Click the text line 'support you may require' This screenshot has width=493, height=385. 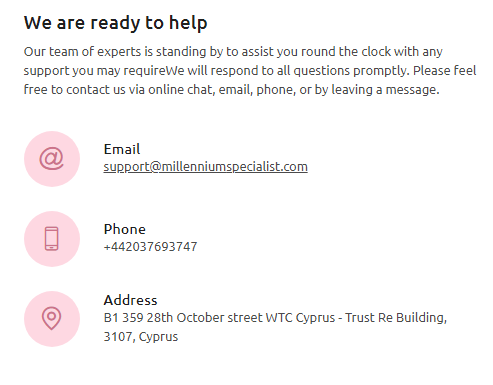[x=250, y=71]
